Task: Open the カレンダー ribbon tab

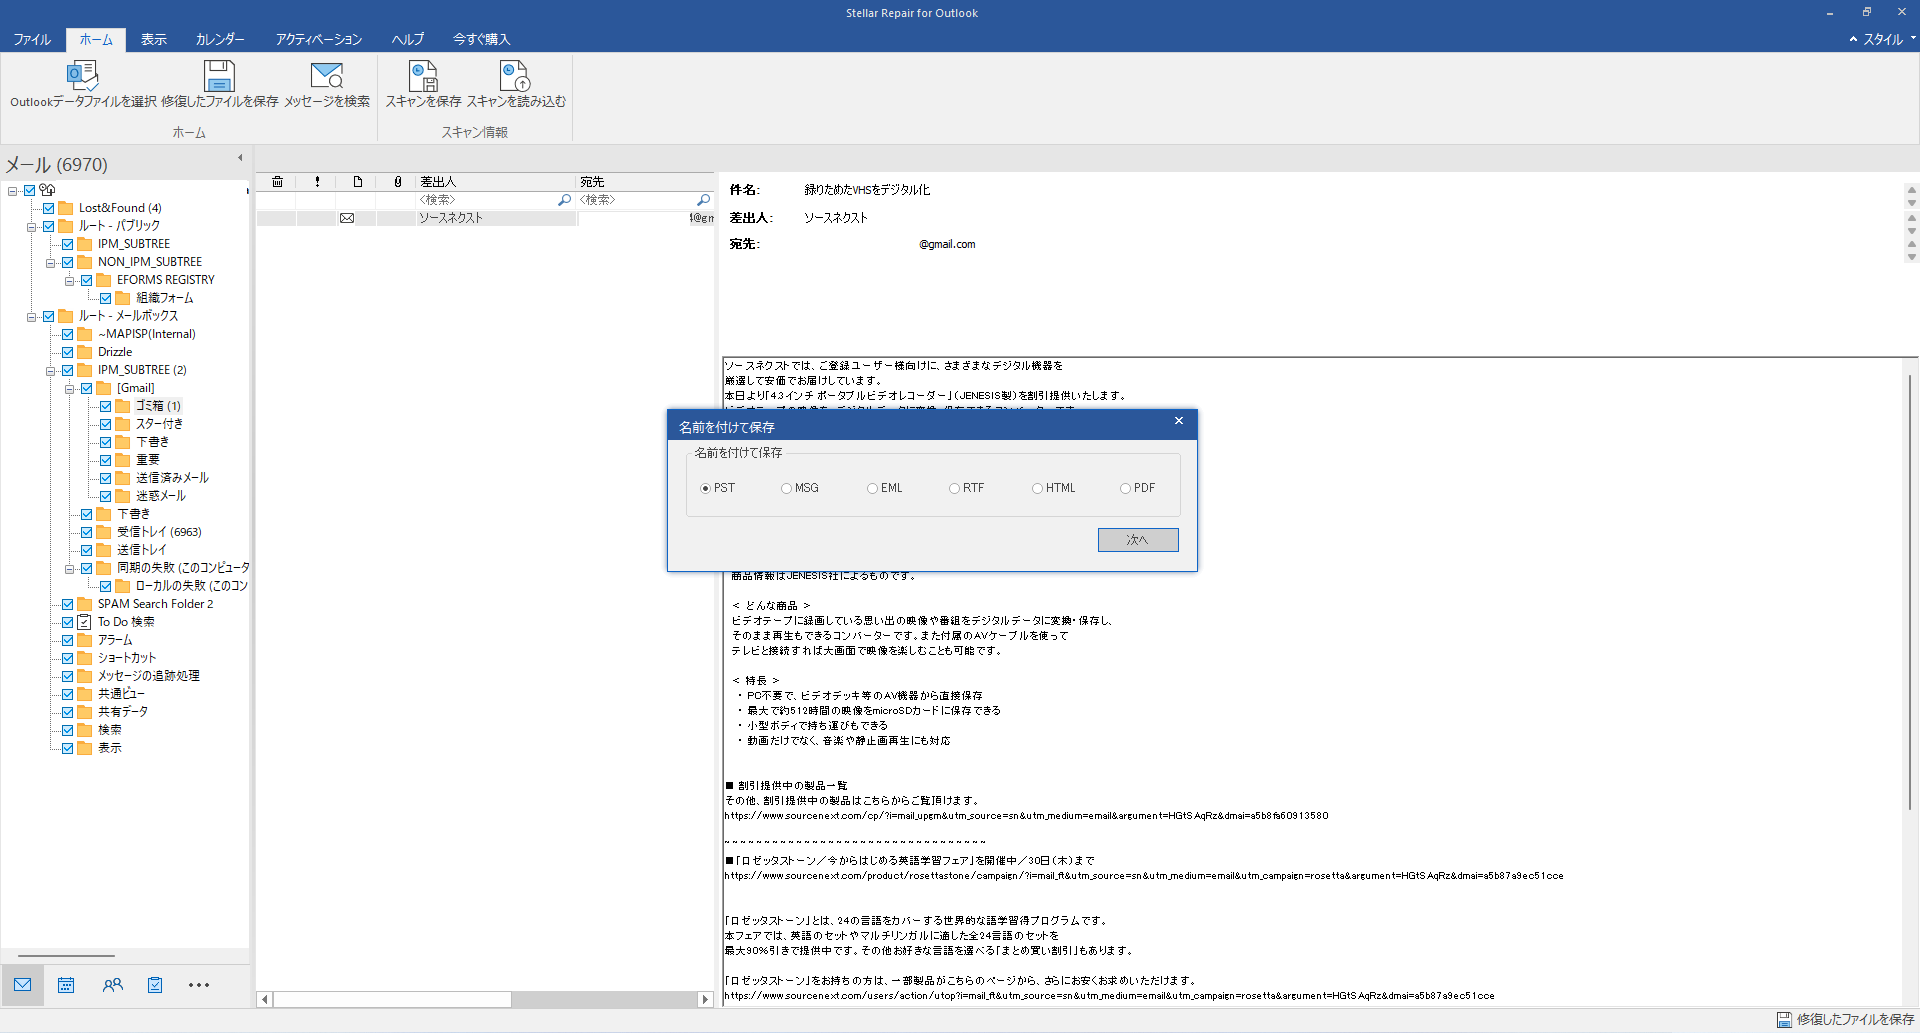Action: coord(219,39)
